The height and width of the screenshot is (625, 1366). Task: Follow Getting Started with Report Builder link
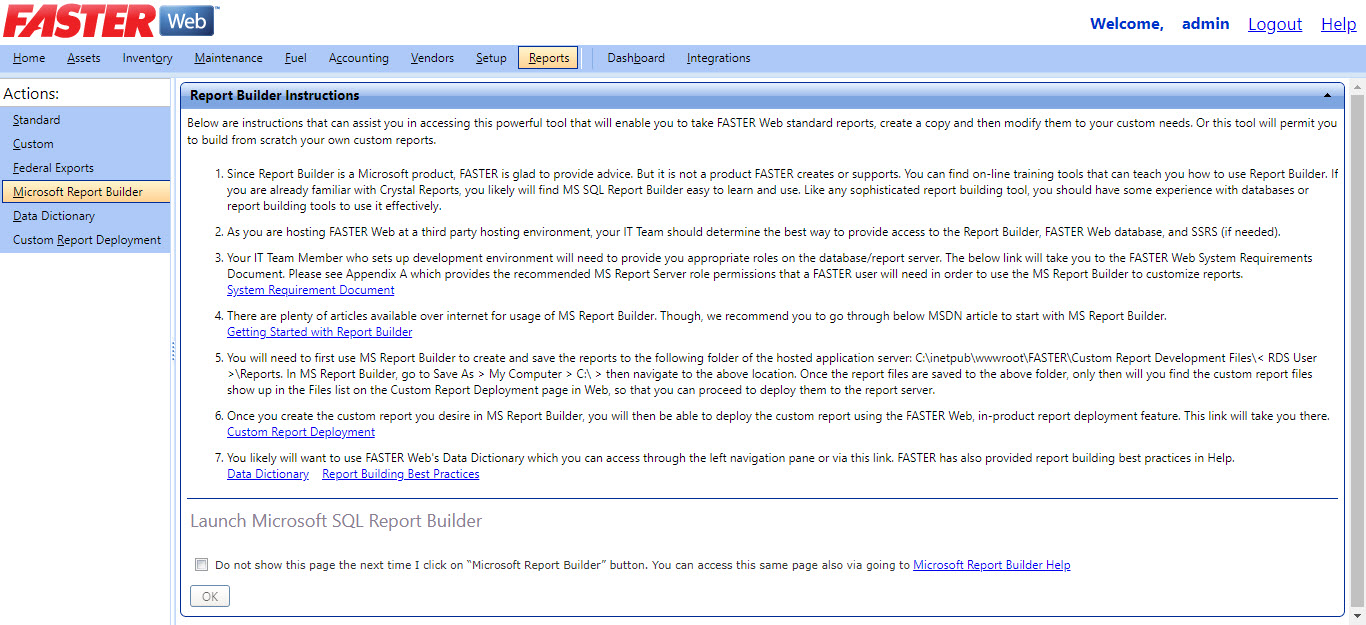click(x=320, y=332)
